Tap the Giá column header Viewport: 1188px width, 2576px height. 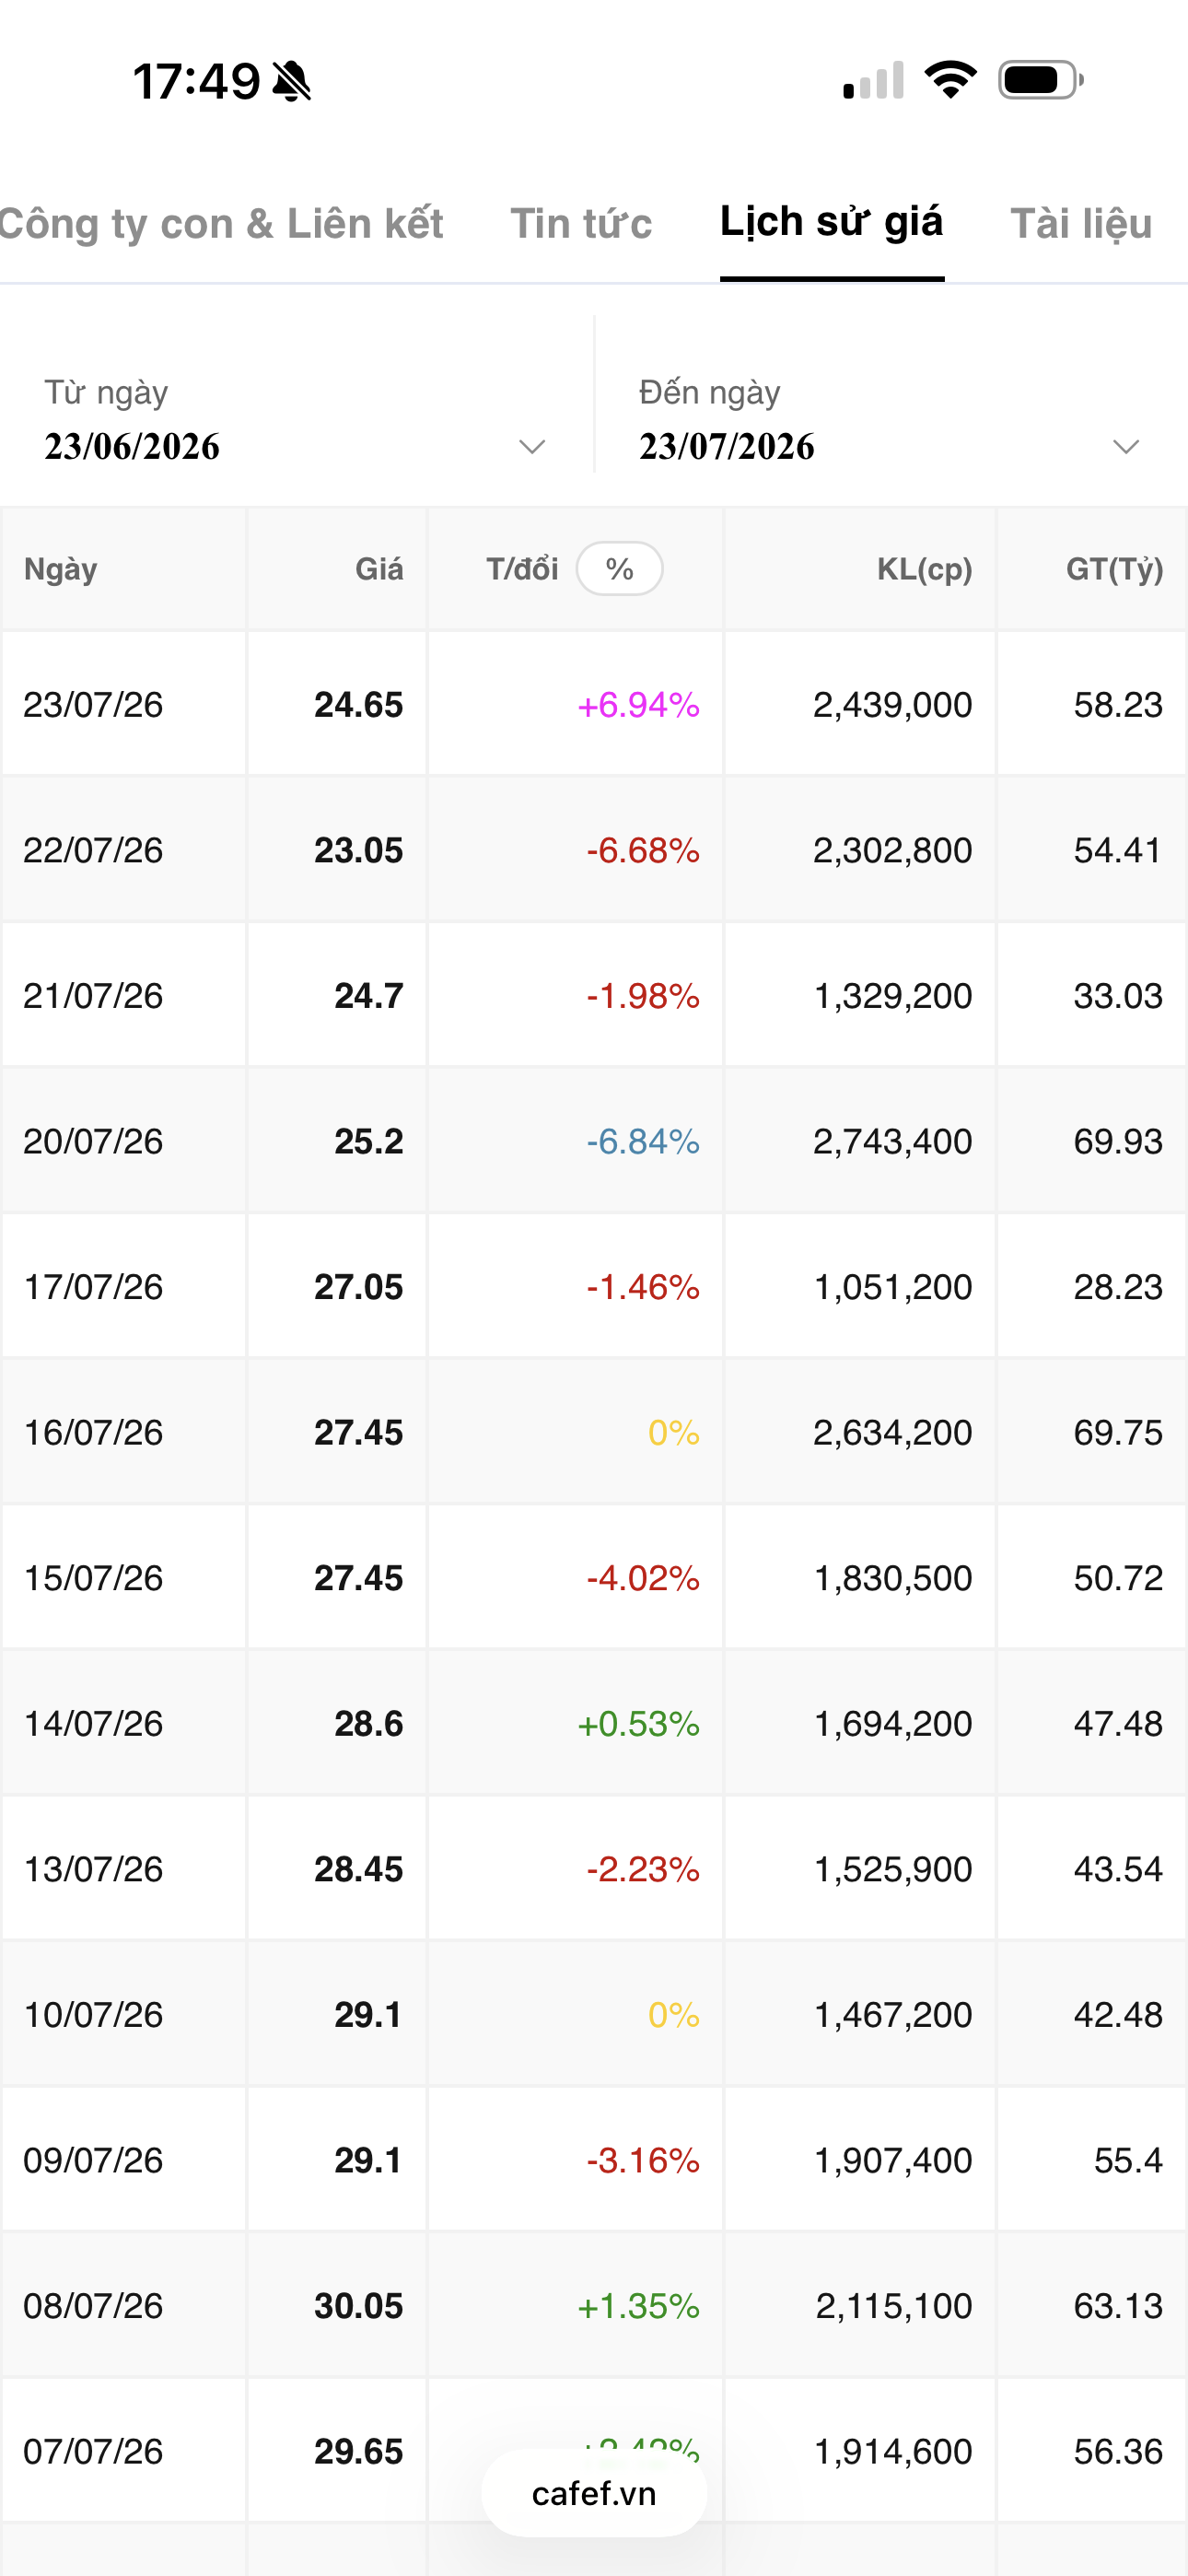click(x=379, y=569)
